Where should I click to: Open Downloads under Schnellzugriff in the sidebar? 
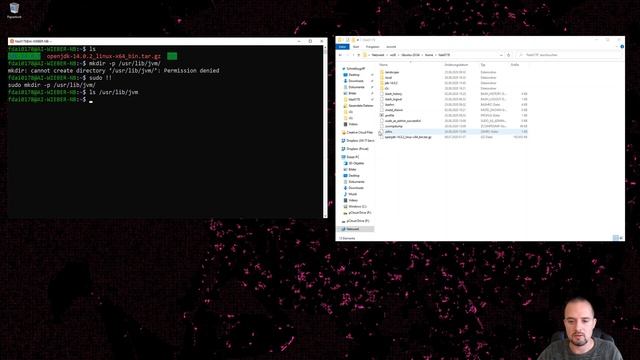(356, 81)
